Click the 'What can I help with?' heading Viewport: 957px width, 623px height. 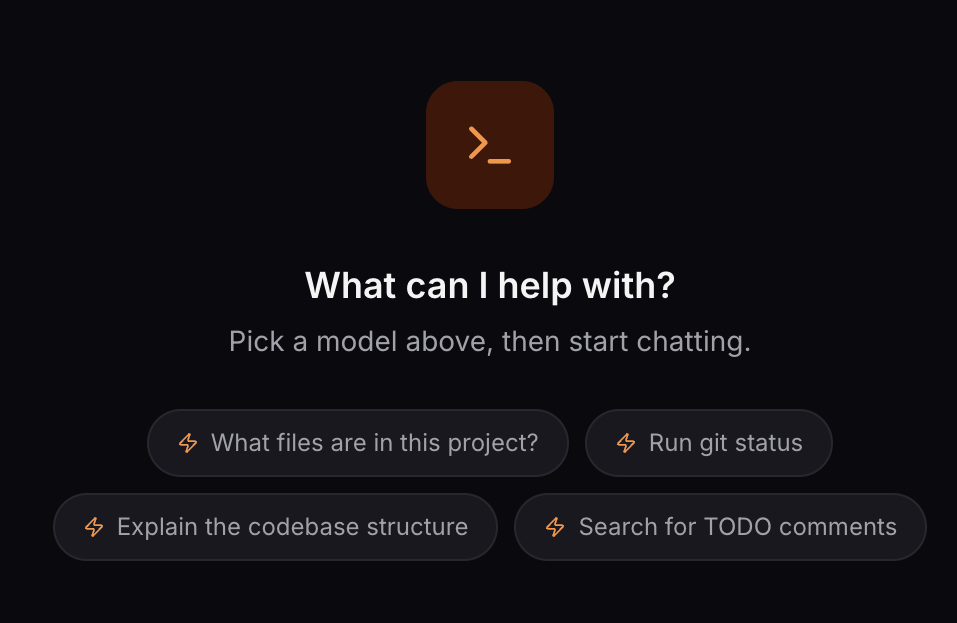(x=489, y=286)
